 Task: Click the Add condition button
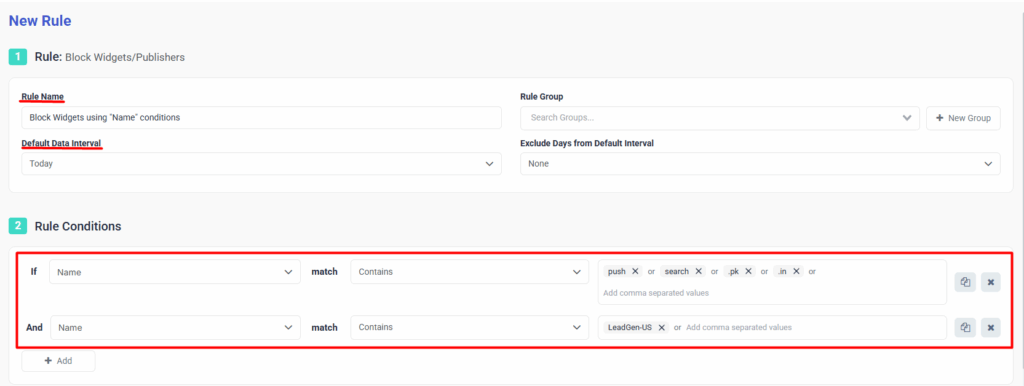pos(58,361)
